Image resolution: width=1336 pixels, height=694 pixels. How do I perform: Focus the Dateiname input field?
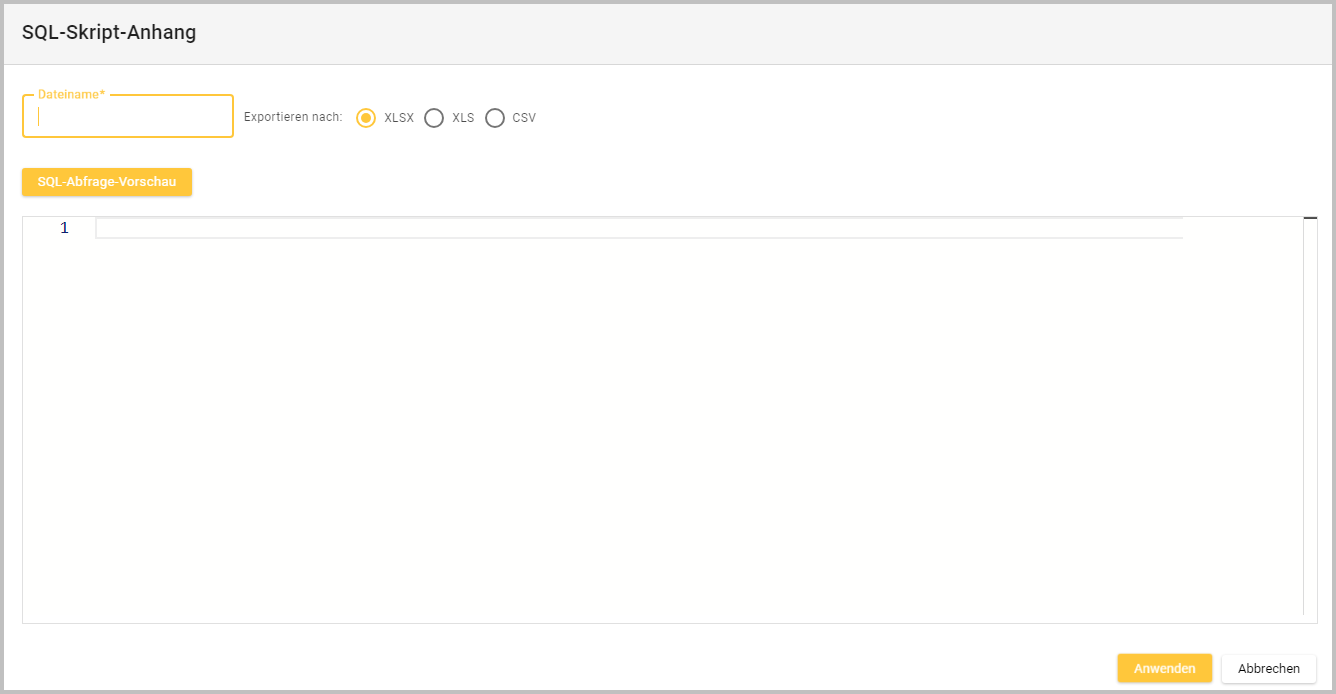pos(128,117)
